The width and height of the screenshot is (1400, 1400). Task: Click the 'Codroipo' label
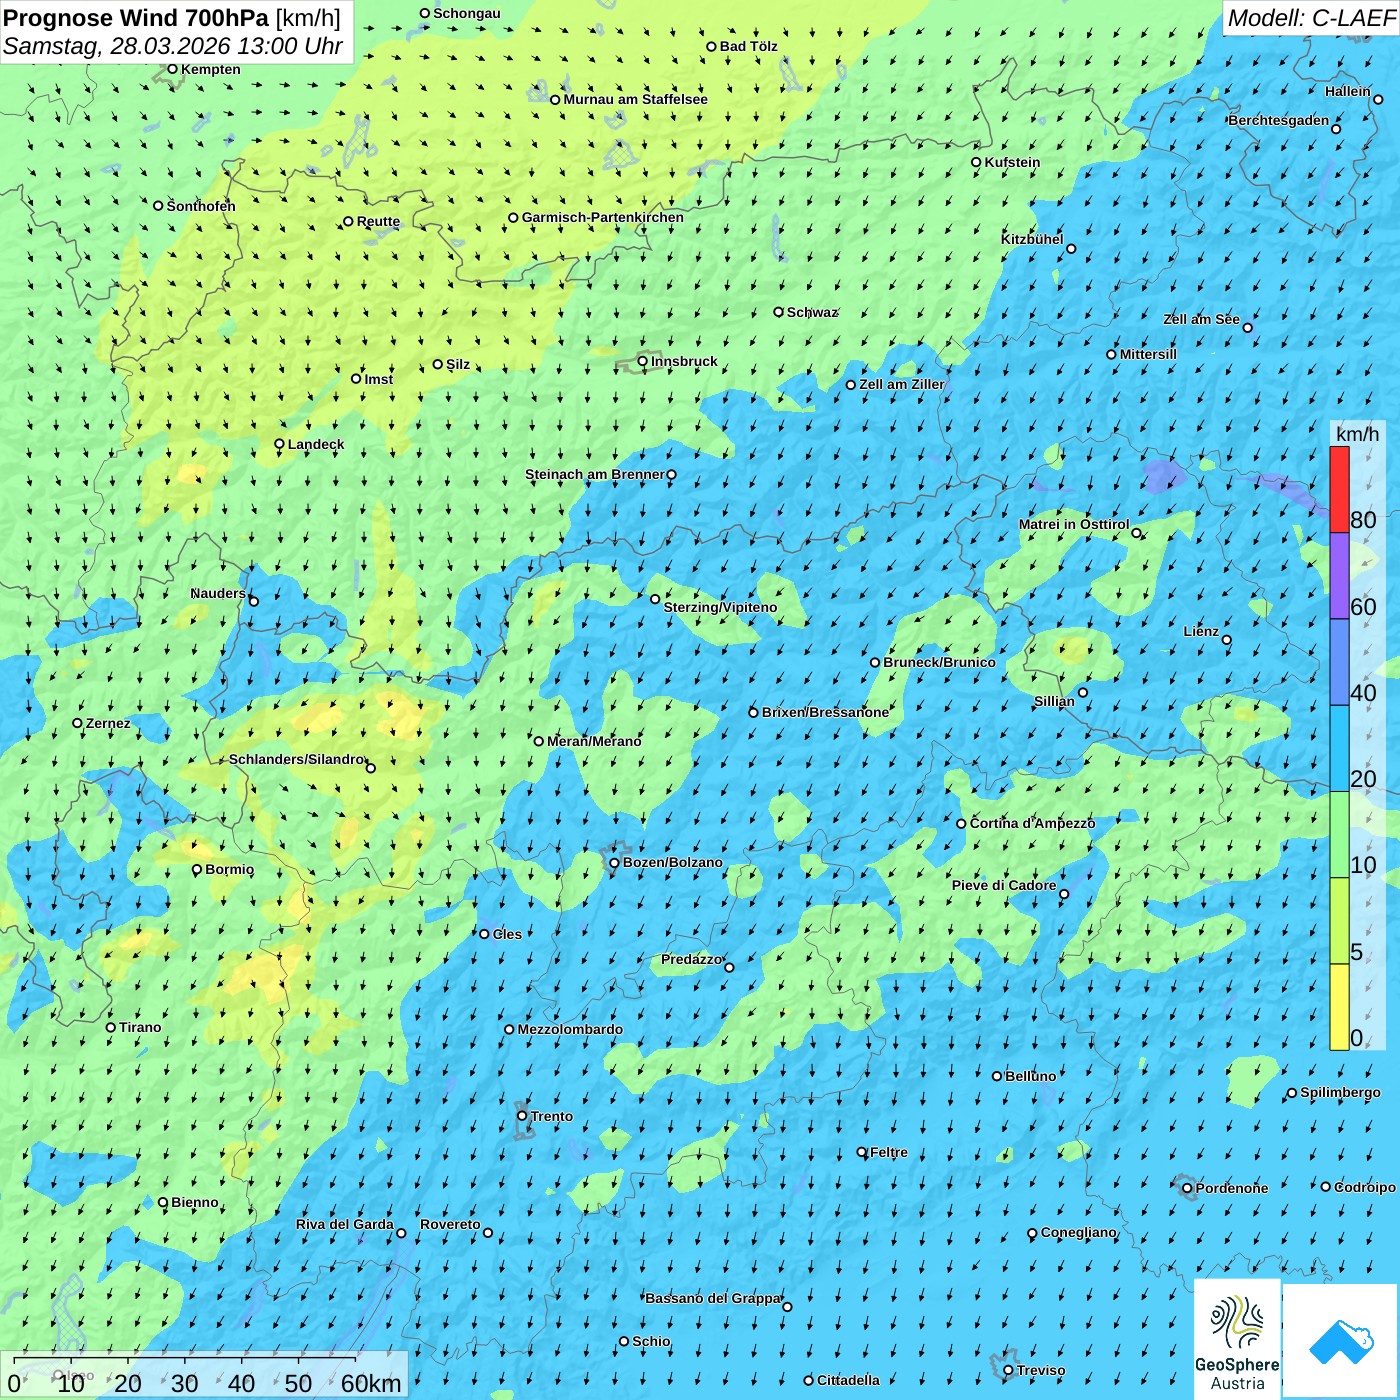pyautogui.click(x=1365, y=1187)
